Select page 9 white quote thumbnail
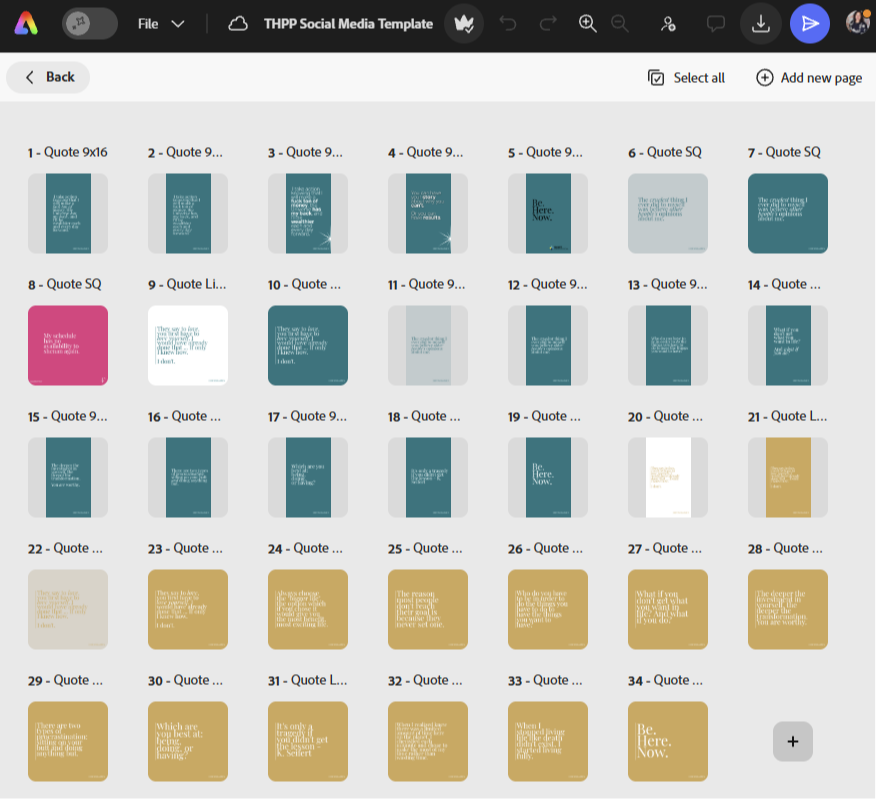The height and width of the screenshot is (799, 876). [188, 345]
